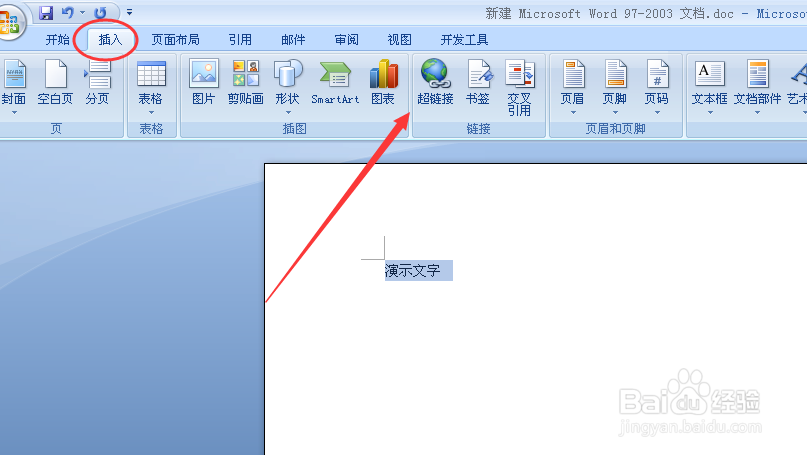Expand the 文本框 dropdown arrow
807x455 pixels.
pos(710,112)
